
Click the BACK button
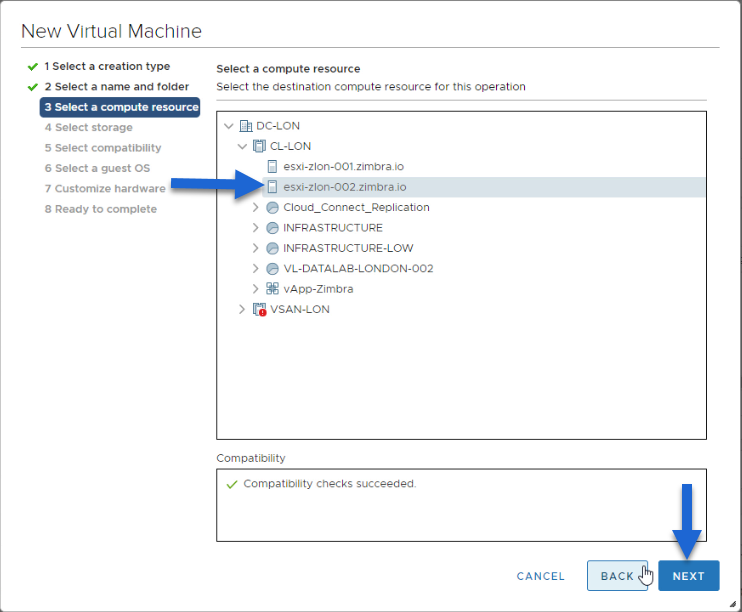[x=617, y=576]
